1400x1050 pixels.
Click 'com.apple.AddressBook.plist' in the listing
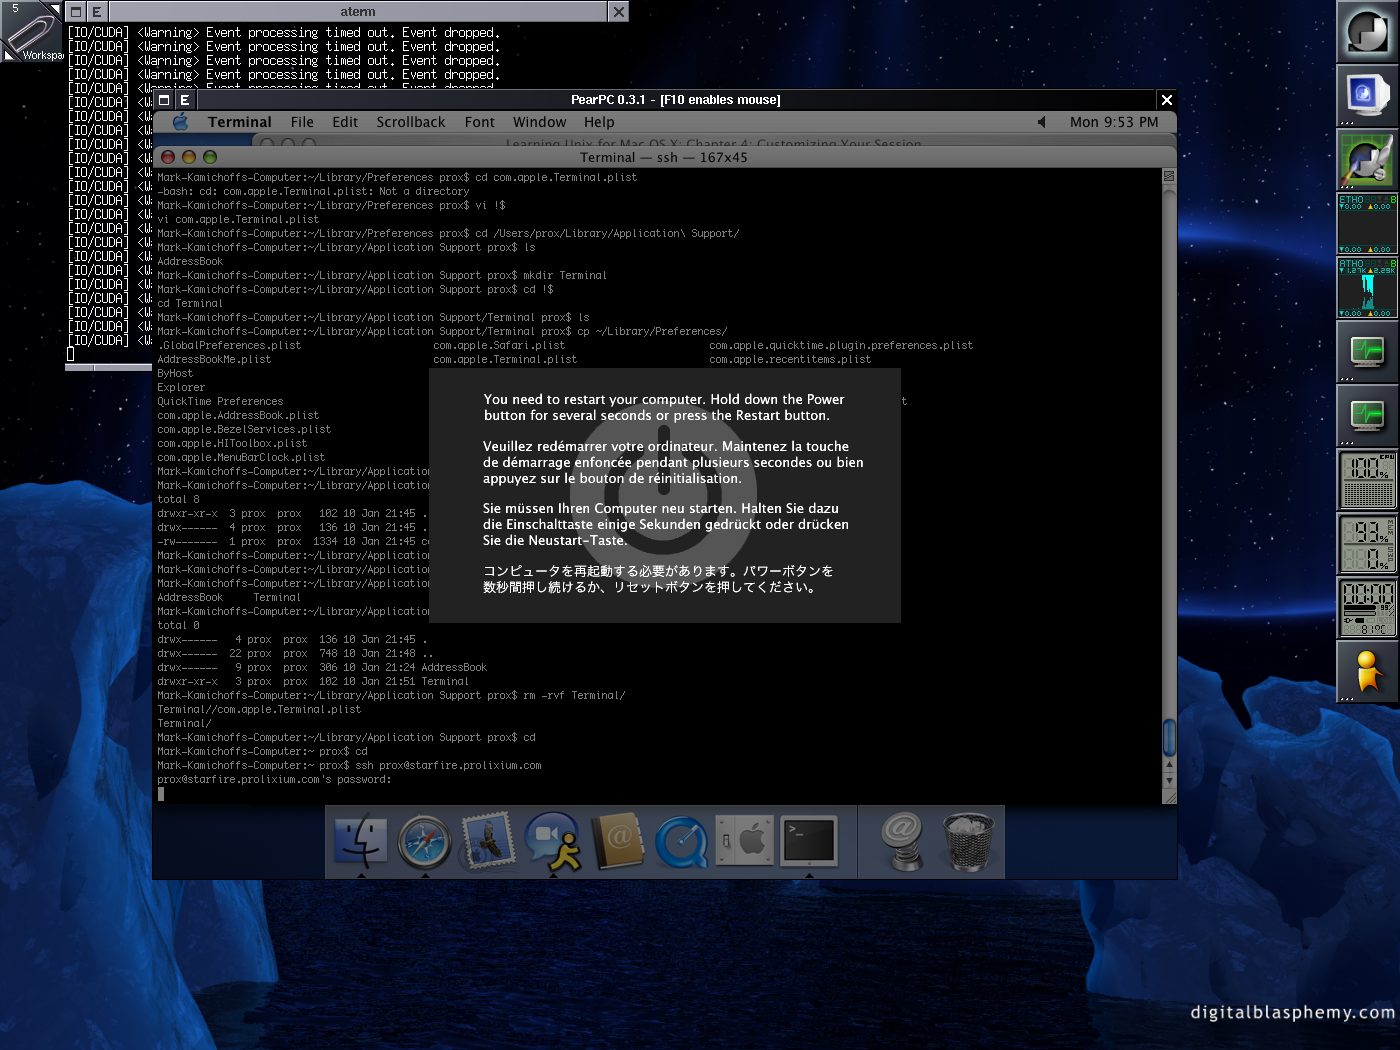coord(238,416)
